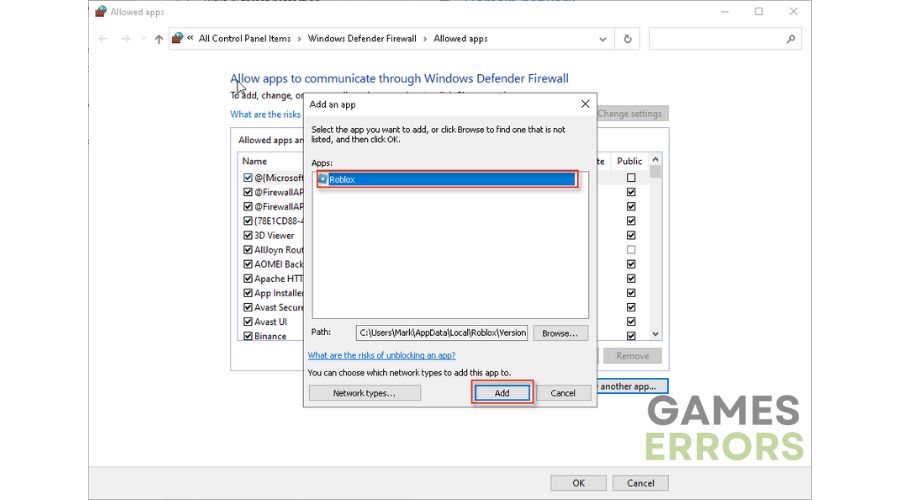Image resolution: width=900 pixels, height=500 pixels.
Task: Click All Control Panel Items breadcrumb
Action: (245, 38)
